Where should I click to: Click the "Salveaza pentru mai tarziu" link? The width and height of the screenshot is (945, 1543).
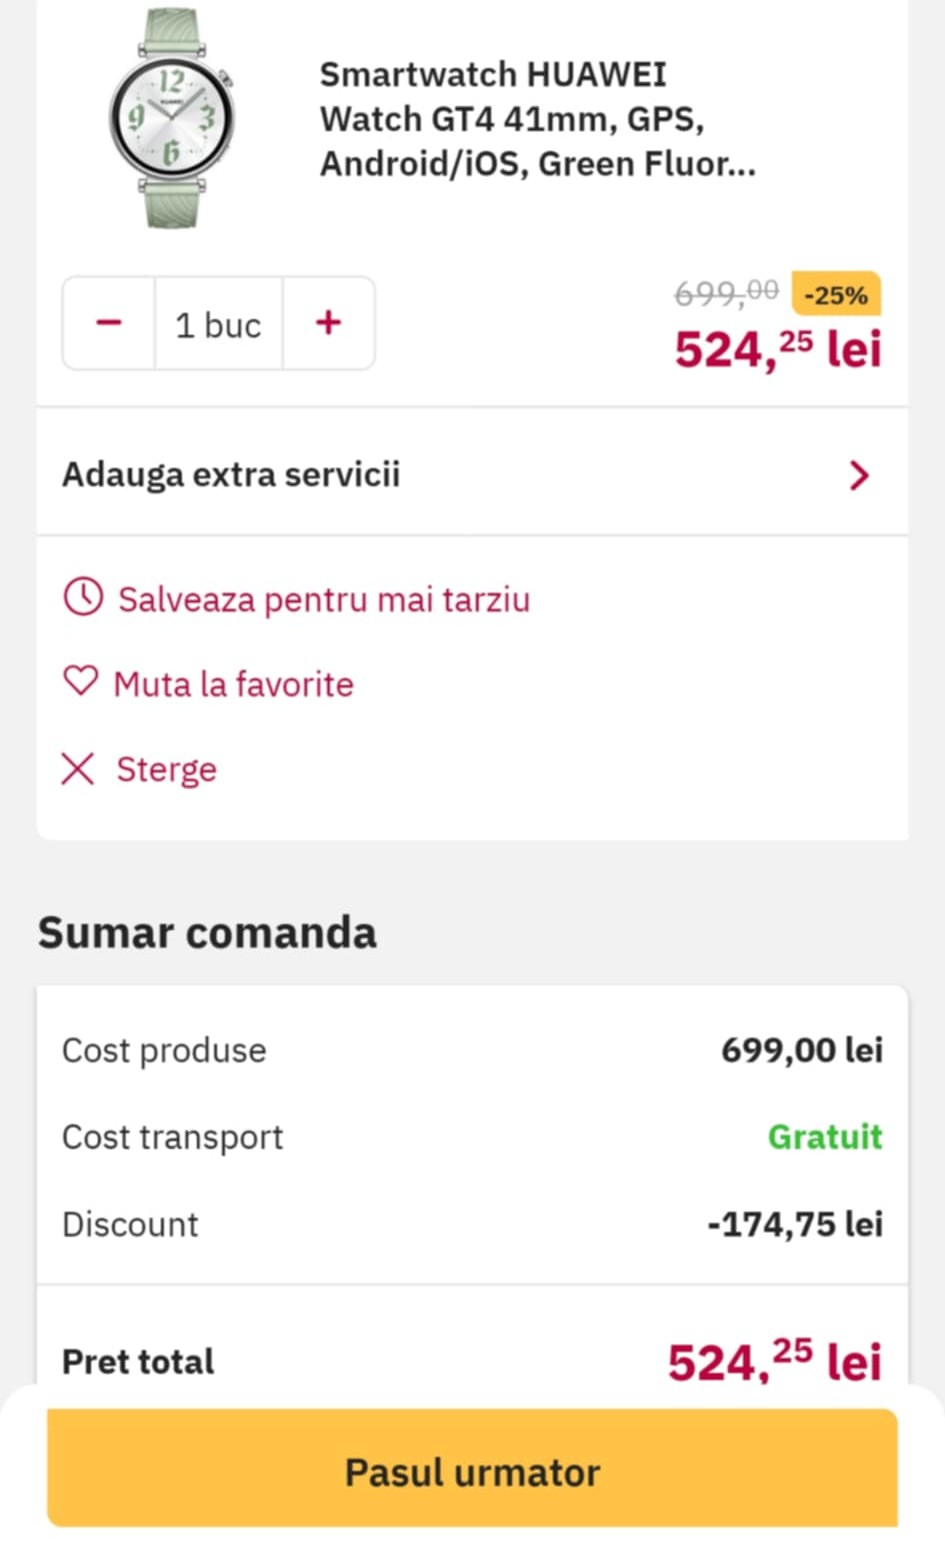pos(324,600)
